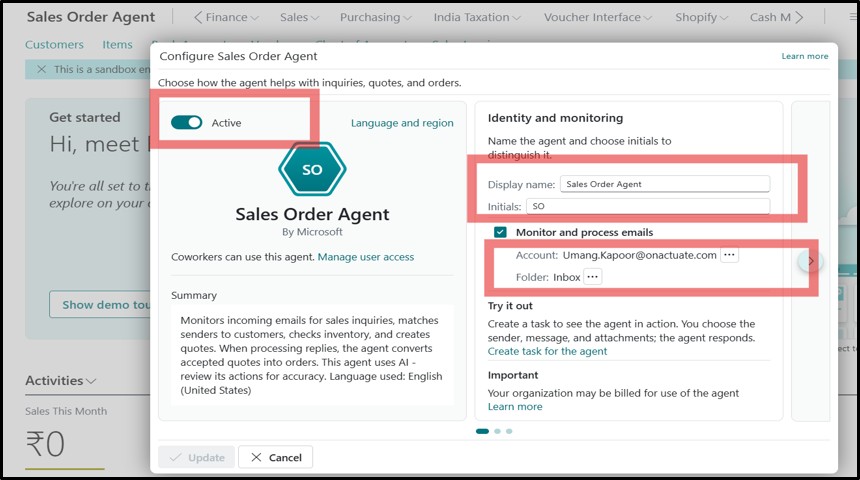The height and width of the screenshot is (480, 860).
Task: Click the Update button
Action: click(x=196, y=457)
